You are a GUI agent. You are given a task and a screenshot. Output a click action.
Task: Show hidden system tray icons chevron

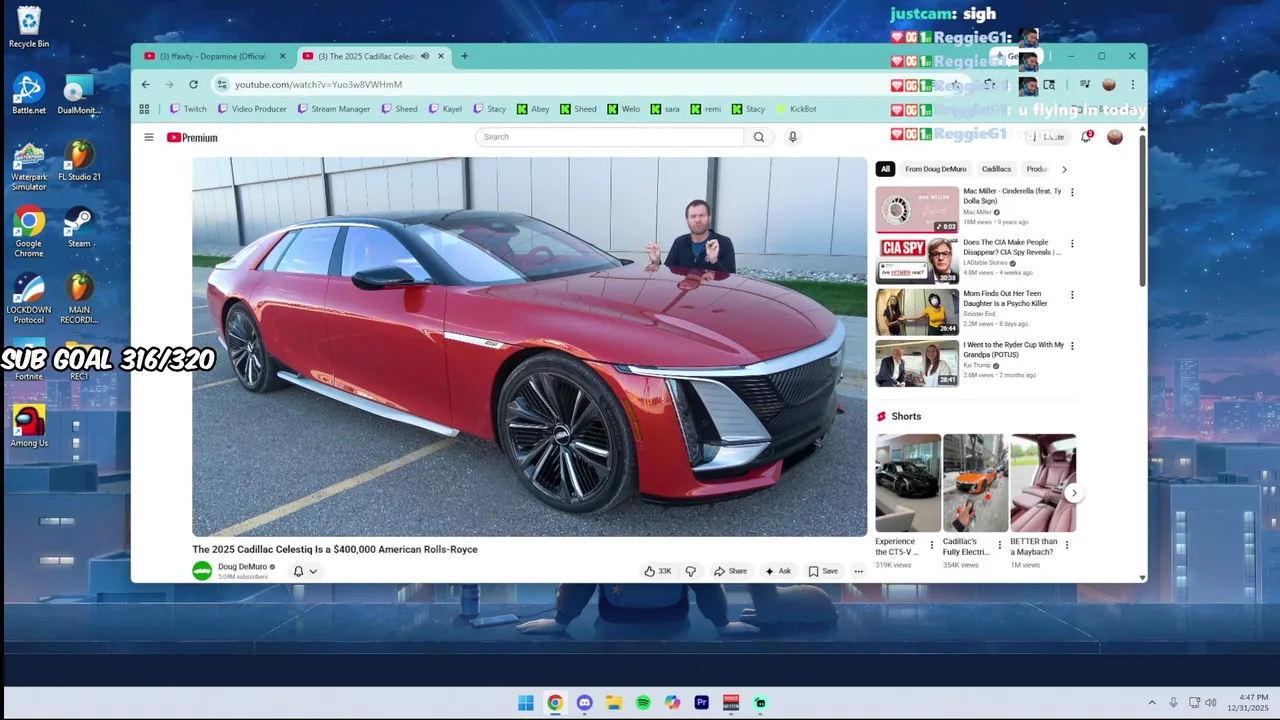pyautogui.click(x=1152, y=703)
